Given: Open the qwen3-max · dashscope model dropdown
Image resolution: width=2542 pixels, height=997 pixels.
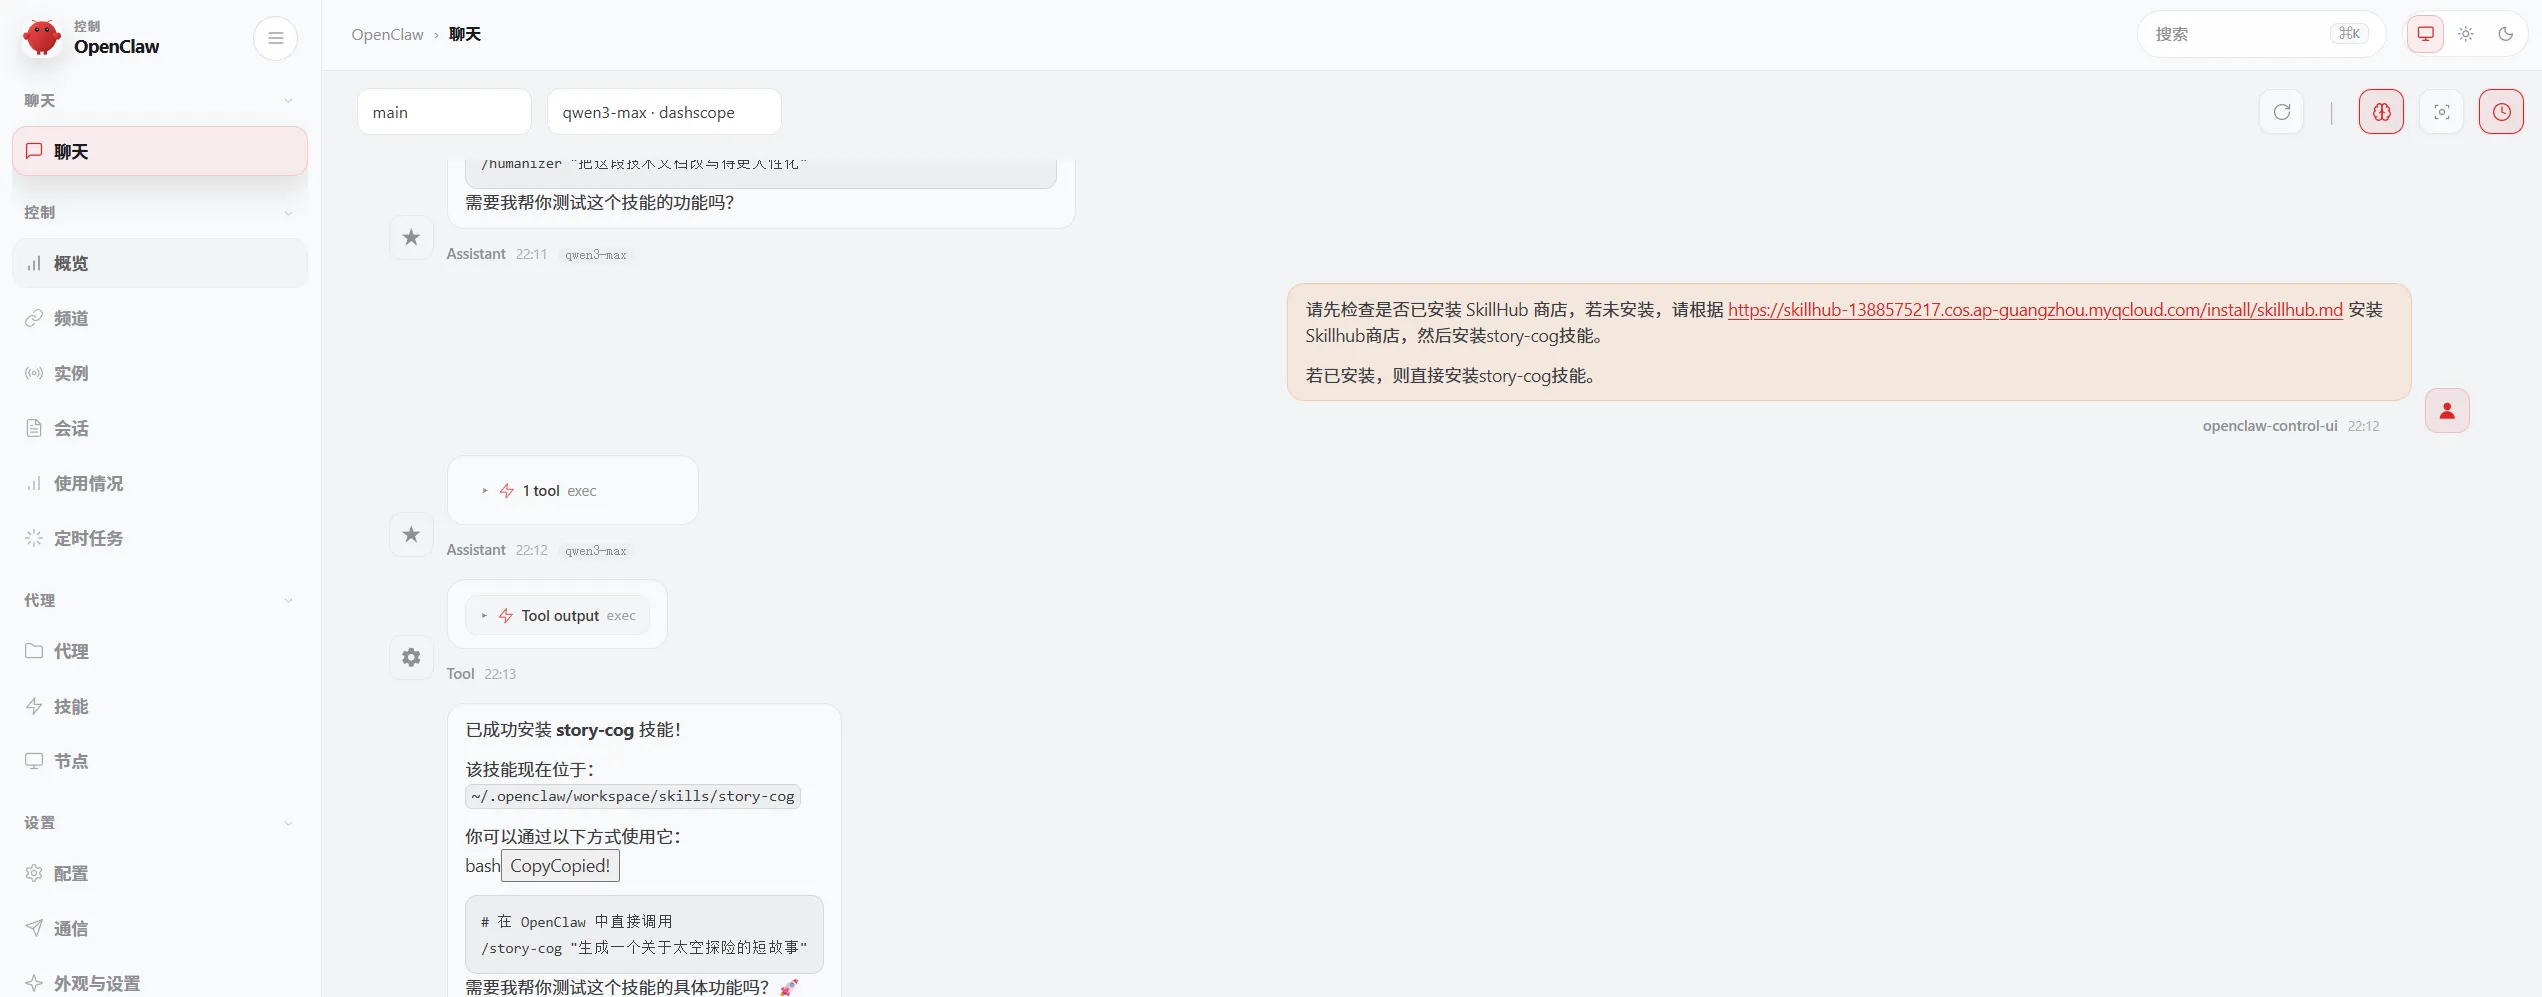Looking at the screenshot, I should (x=663, y=112).
